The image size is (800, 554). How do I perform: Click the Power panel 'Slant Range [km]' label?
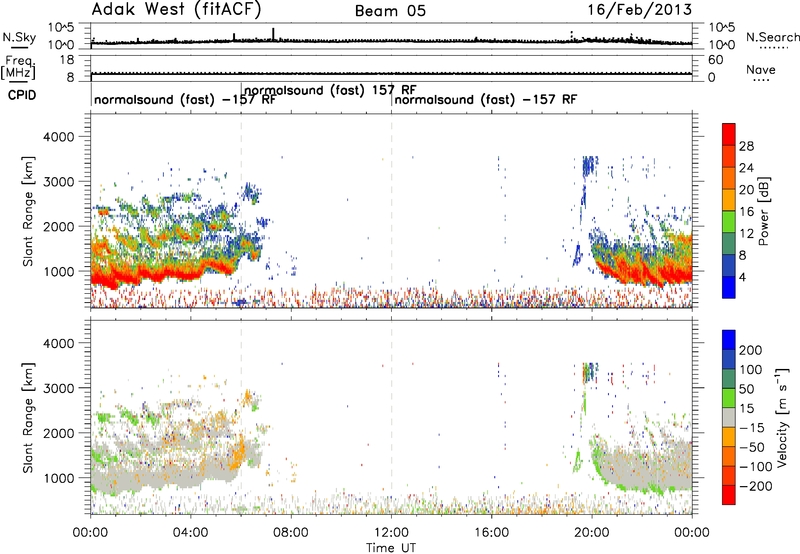pyautogui.click(x=28, y=211)
